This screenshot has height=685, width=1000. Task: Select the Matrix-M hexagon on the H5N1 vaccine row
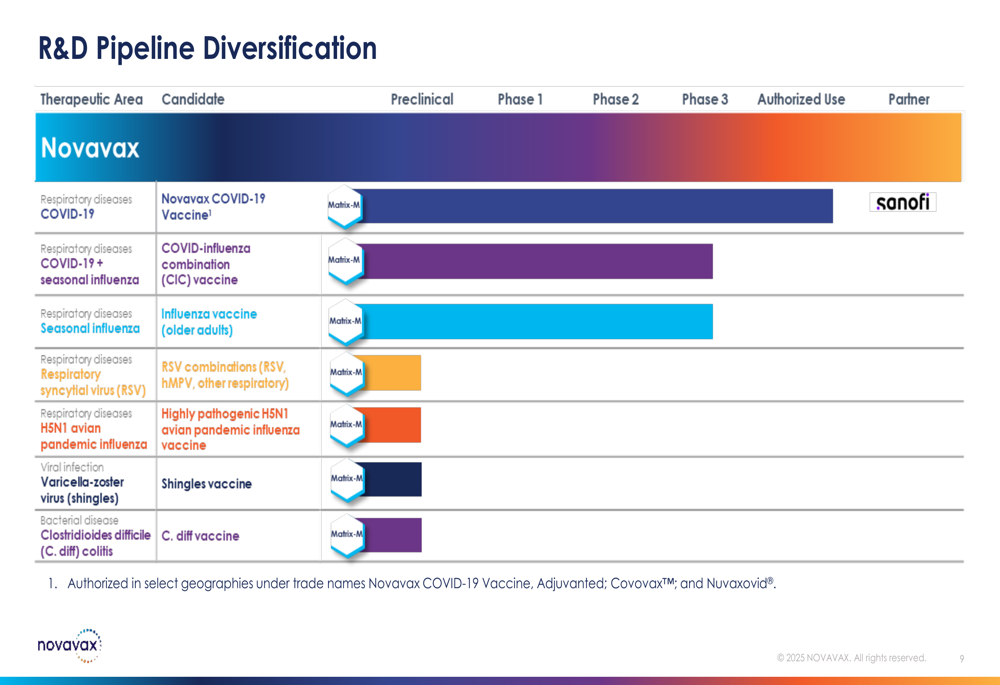point(346,425)
